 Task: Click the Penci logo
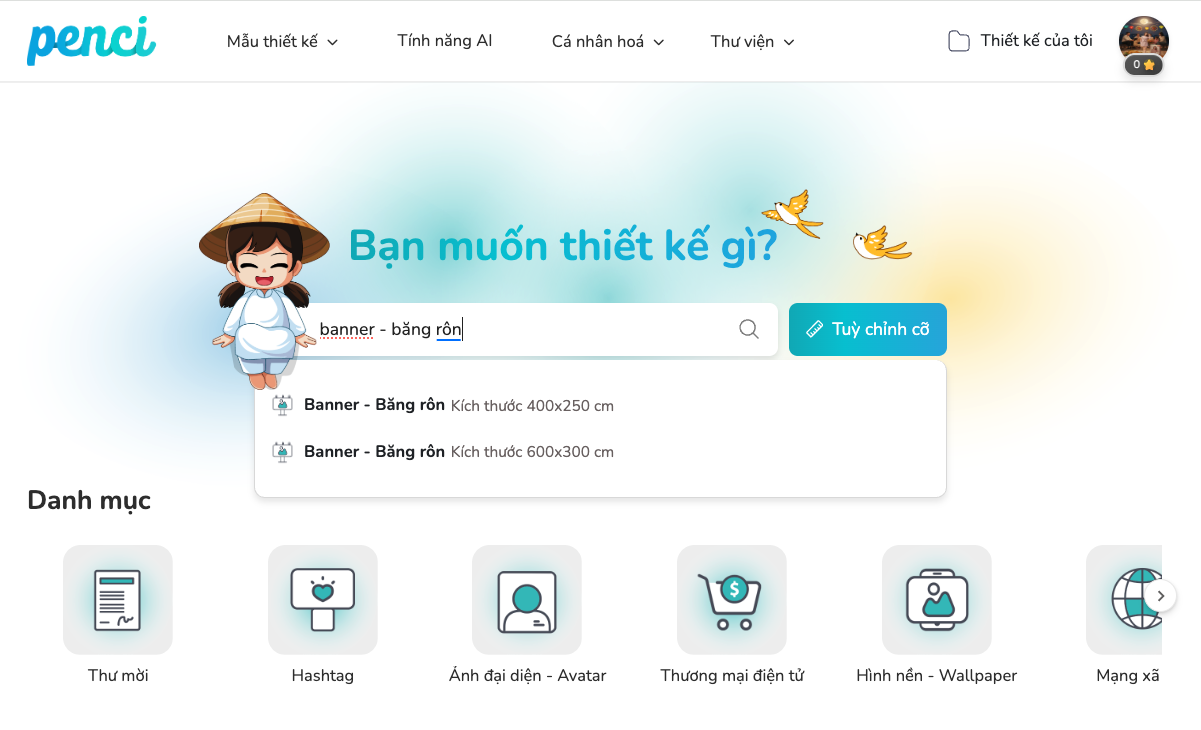[x=91, y=41]
